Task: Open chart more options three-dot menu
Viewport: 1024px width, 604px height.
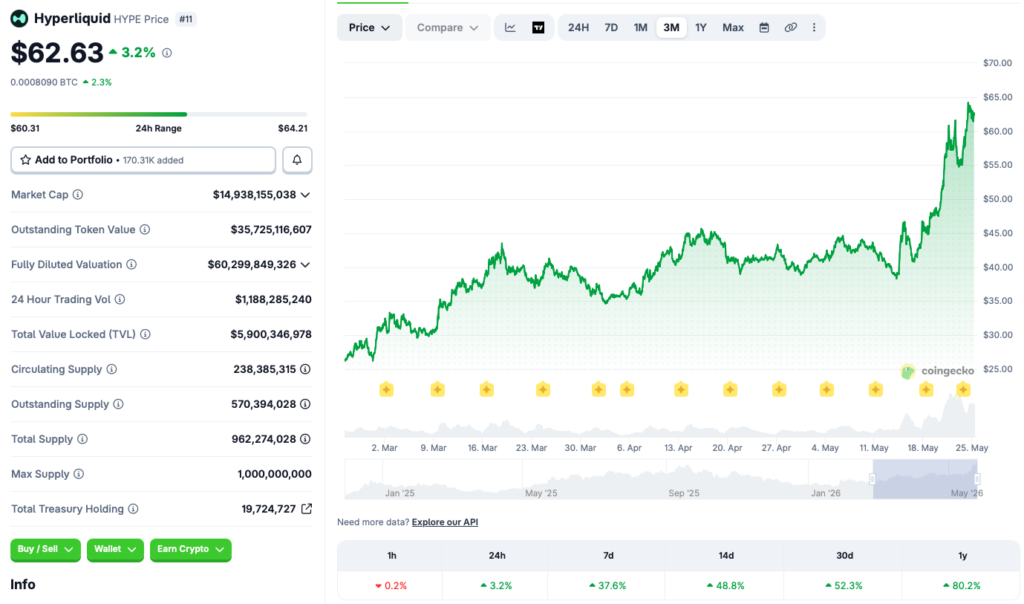Action: pos(814,27)
